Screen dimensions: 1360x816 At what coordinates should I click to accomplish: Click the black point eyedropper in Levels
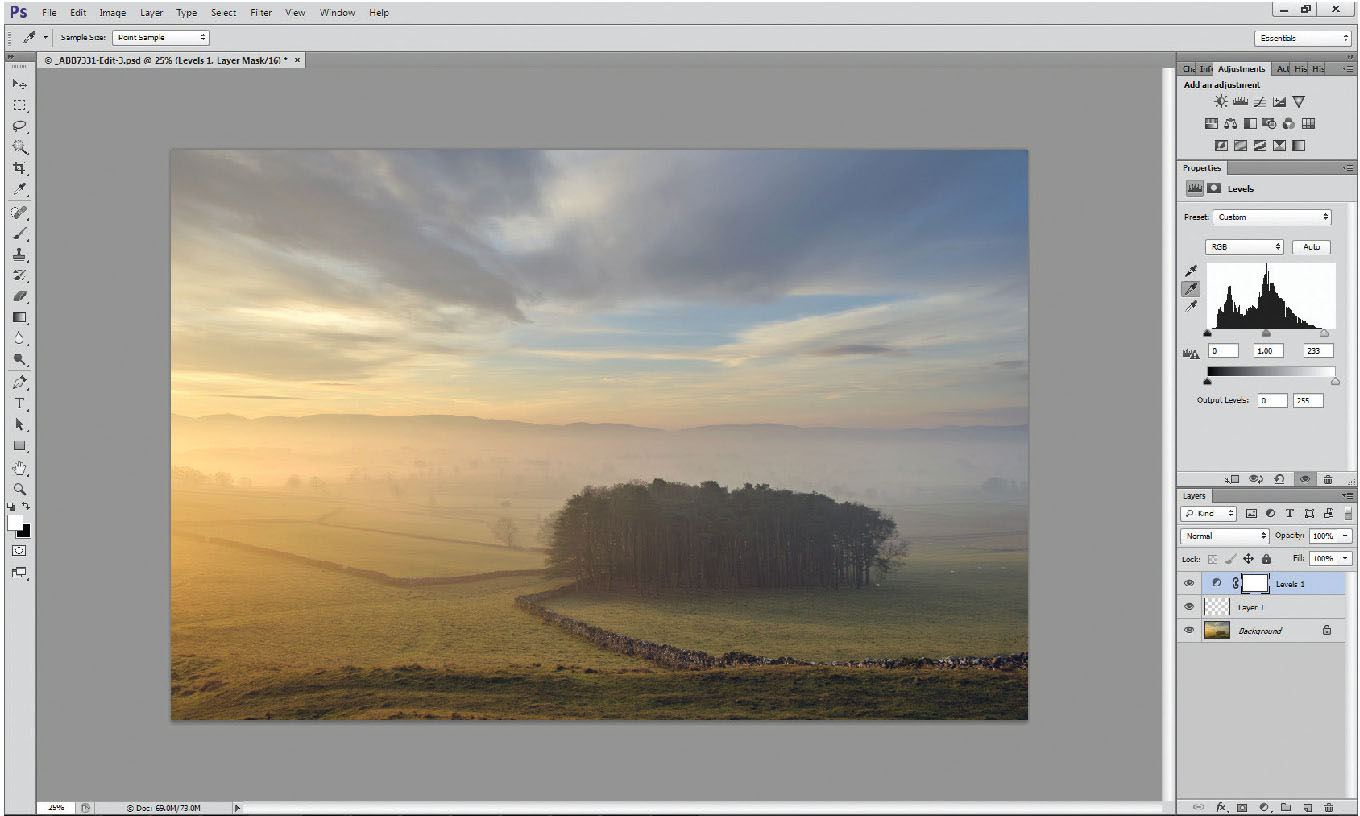(1191, 271)
